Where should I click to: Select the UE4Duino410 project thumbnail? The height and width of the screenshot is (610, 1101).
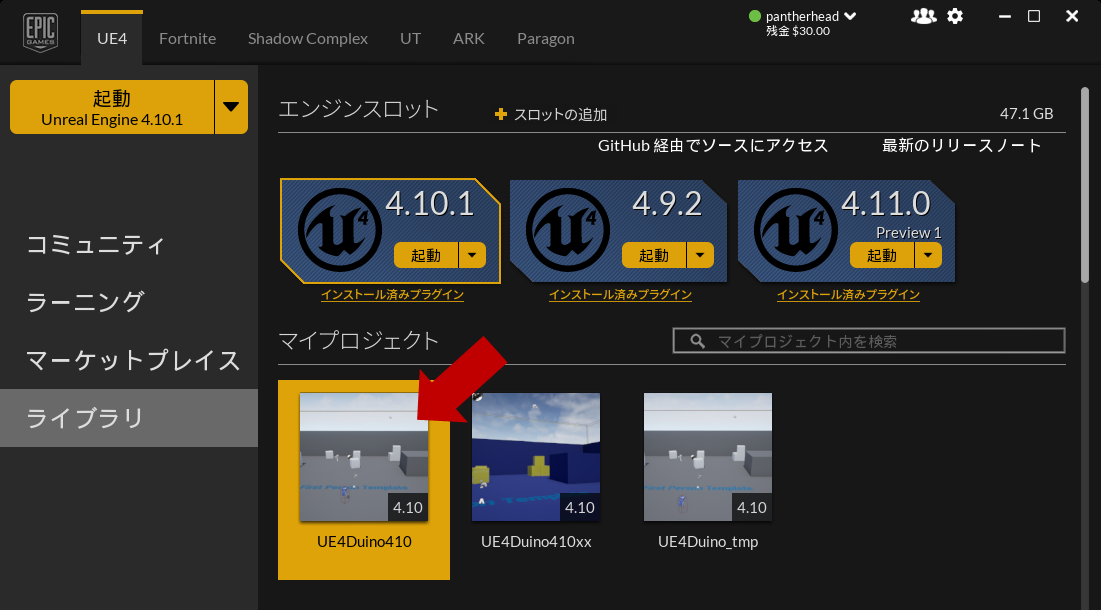[364, 457]
